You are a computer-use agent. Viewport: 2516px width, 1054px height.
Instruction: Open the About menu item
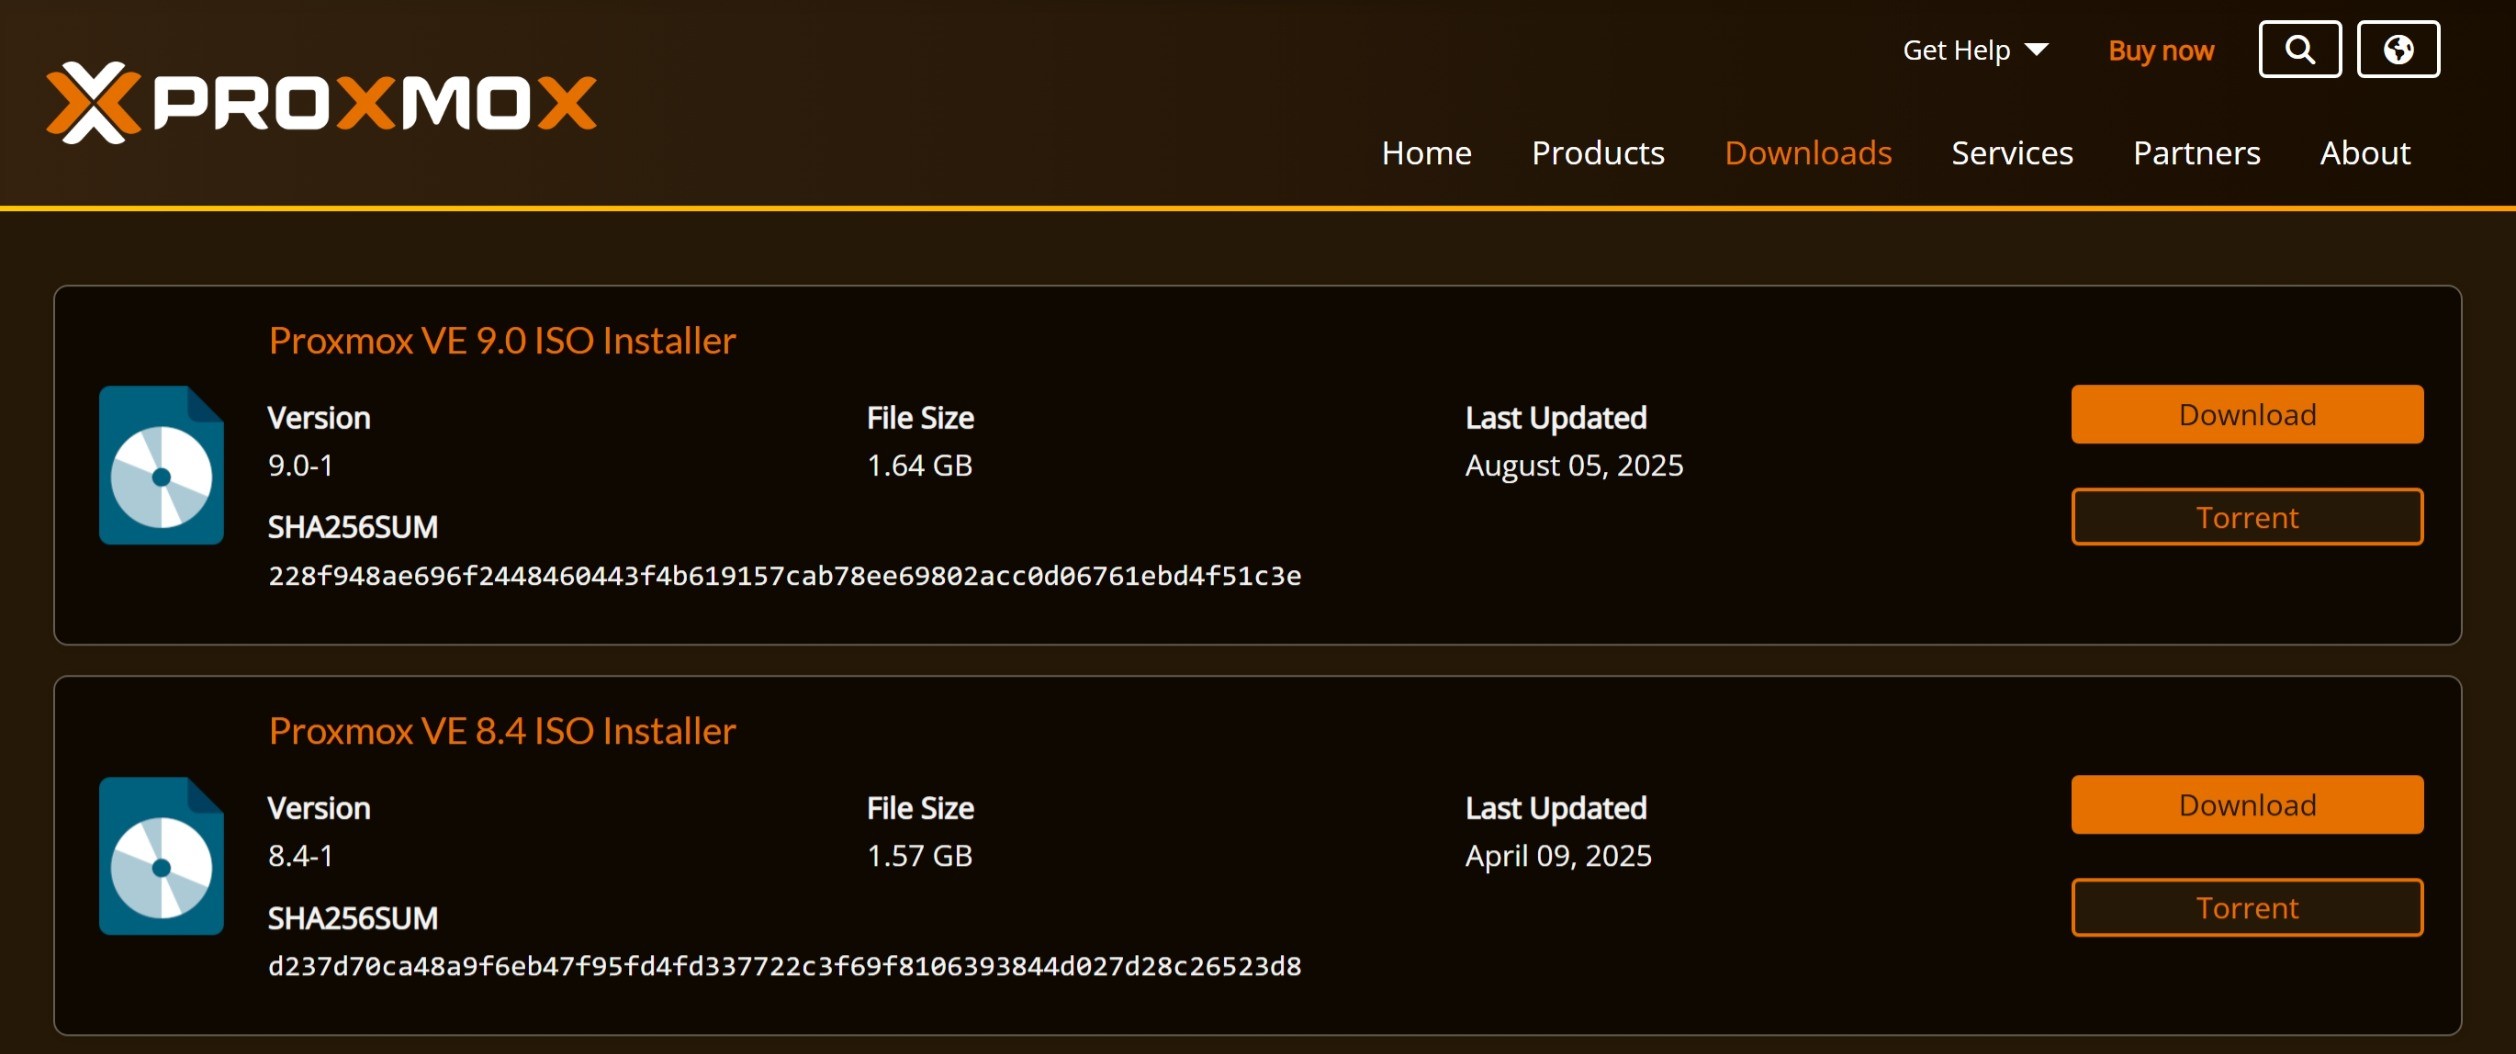click(x=2365, y=153)
